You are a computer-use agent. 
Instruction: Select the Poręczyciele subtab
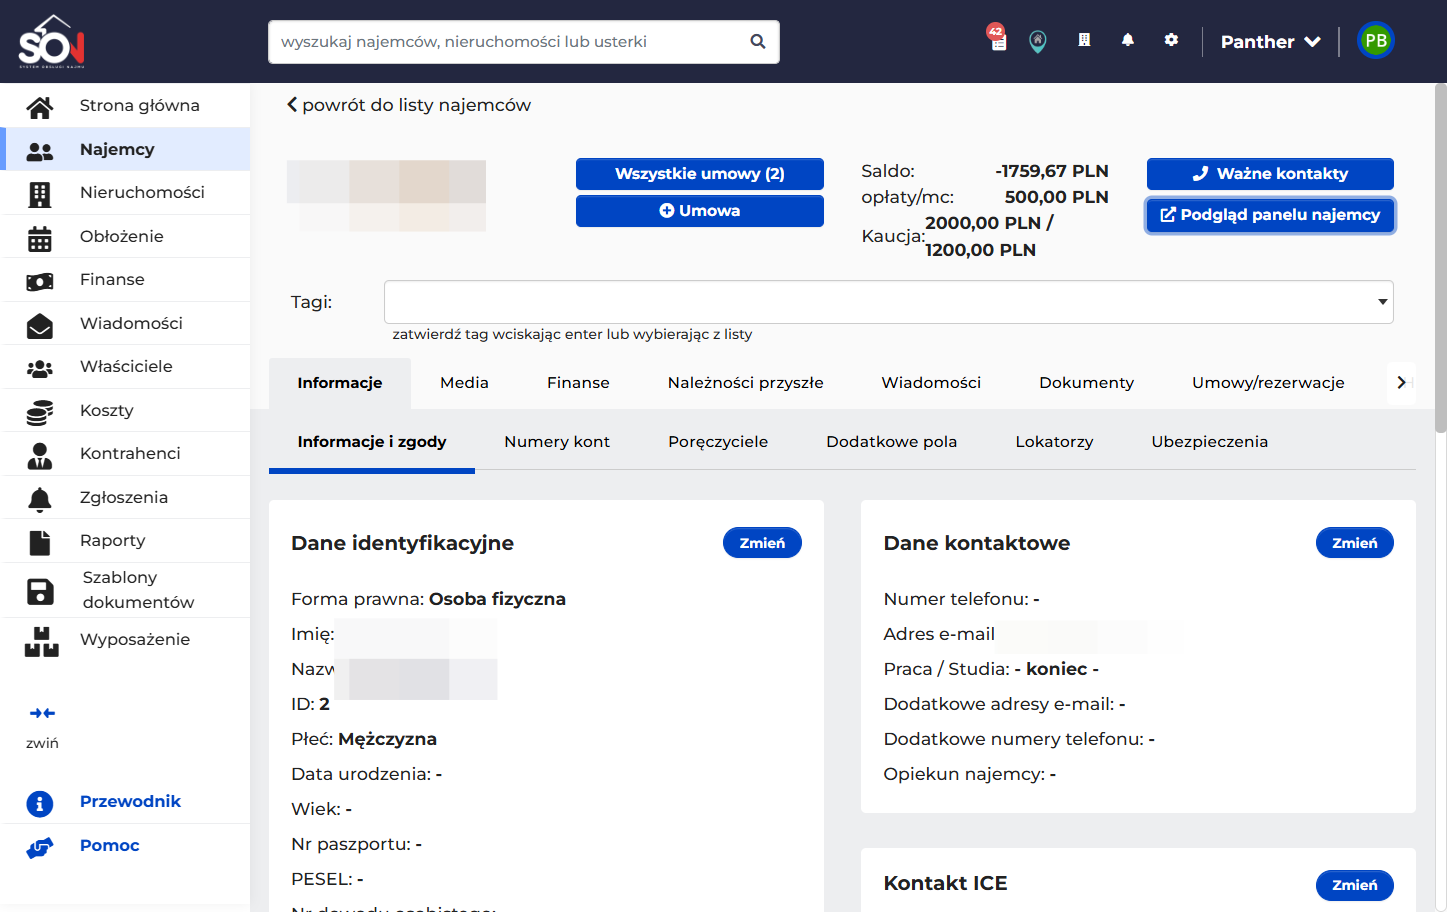pos(718,442)
